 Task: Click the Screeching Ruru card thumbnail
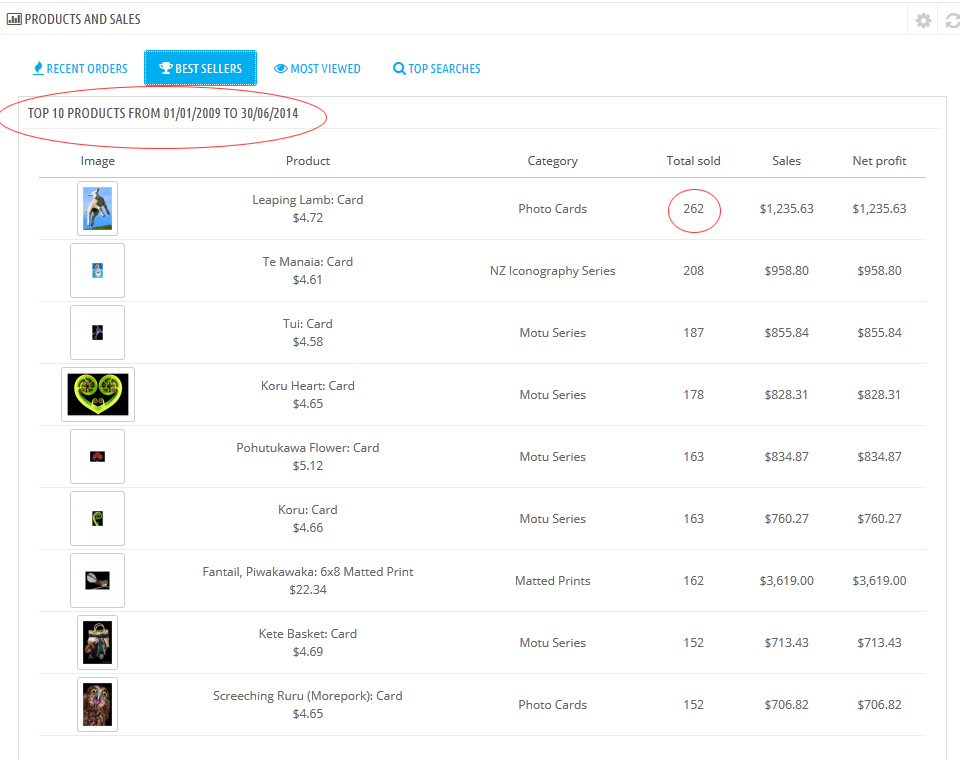tap(97, 704)
